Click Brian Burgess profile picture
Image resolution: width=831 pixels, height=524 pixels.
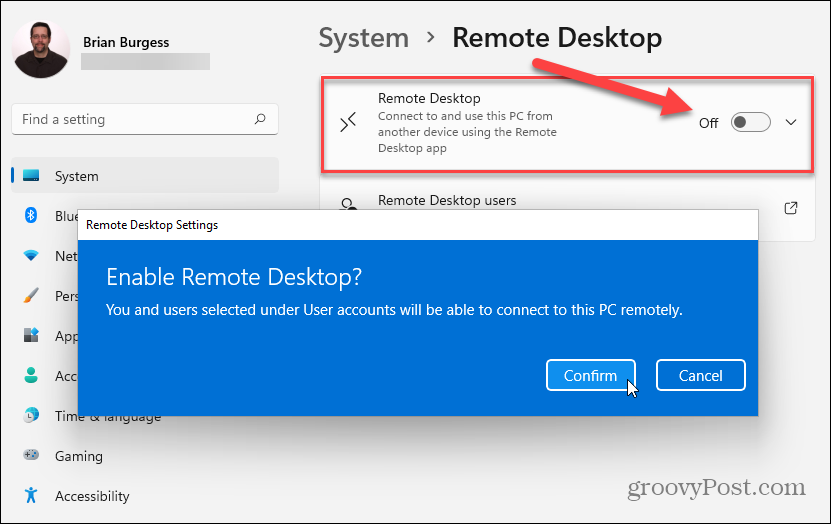42,49
